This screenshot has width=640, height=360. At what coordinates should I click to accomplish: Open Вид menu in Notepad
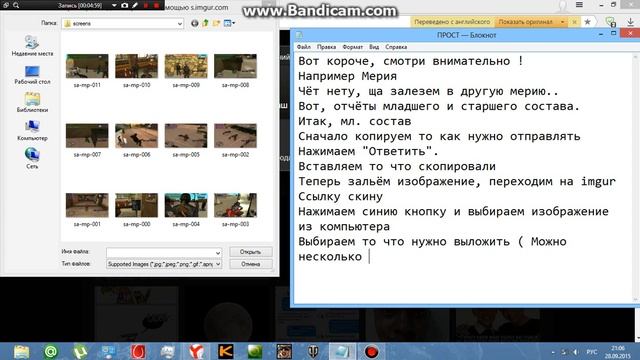coord(374,47)
